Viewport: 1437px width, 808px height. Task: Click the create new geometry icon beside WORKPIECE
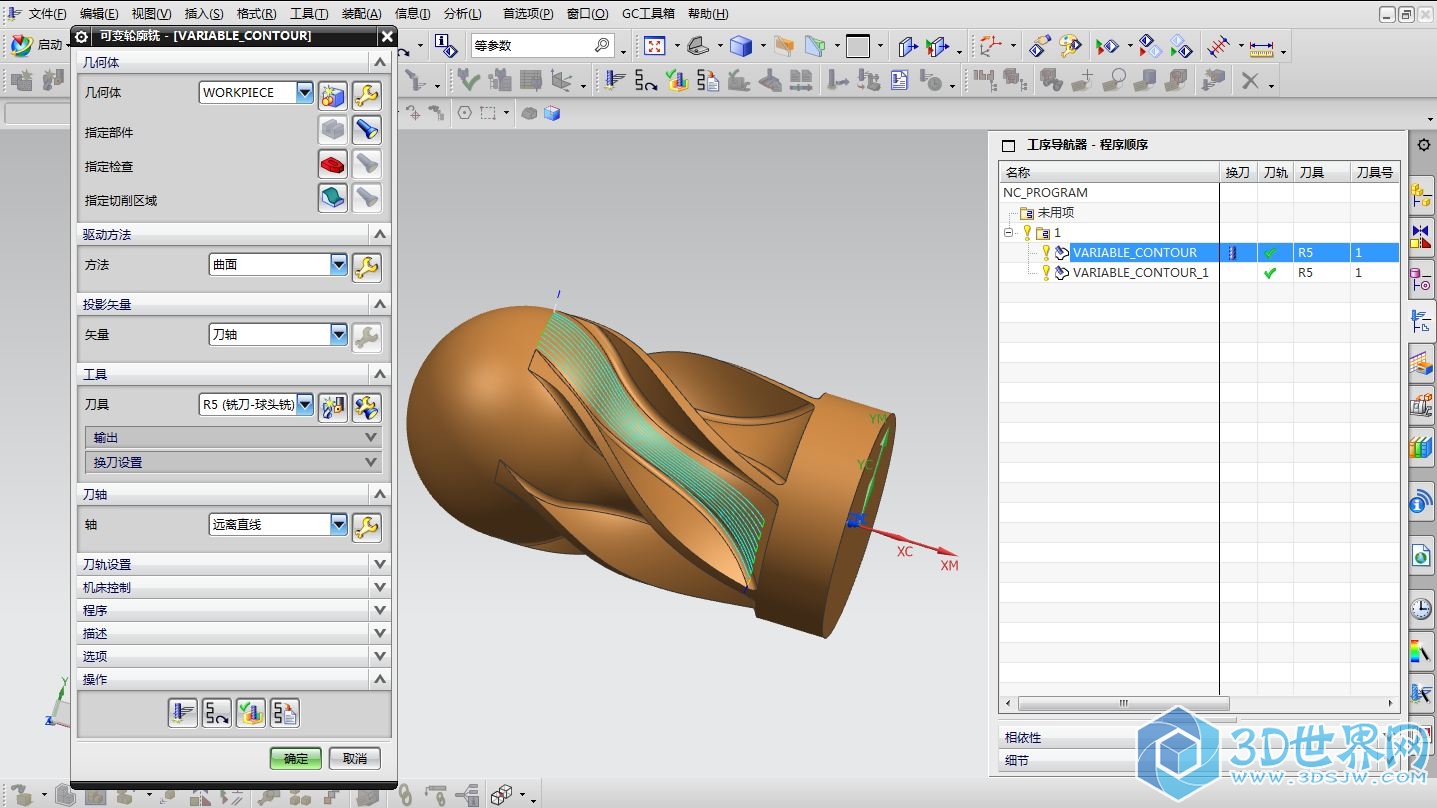point(333,96)
